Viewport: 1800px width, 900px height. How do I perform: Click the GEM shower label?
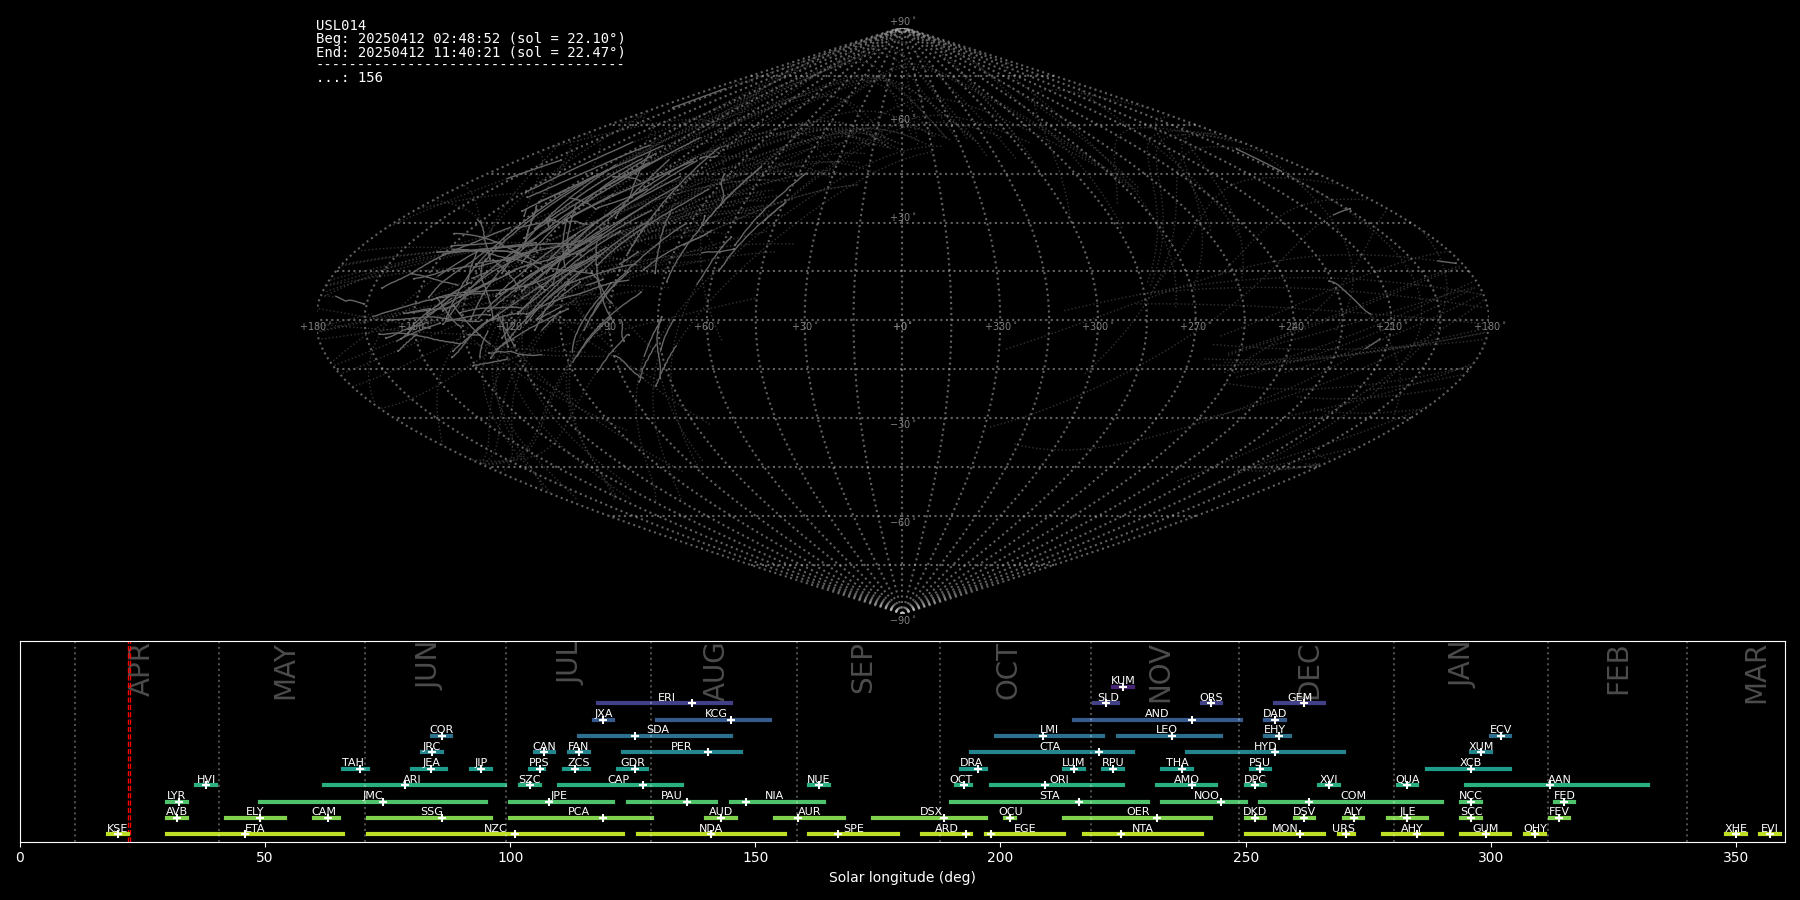point(1300,698)
